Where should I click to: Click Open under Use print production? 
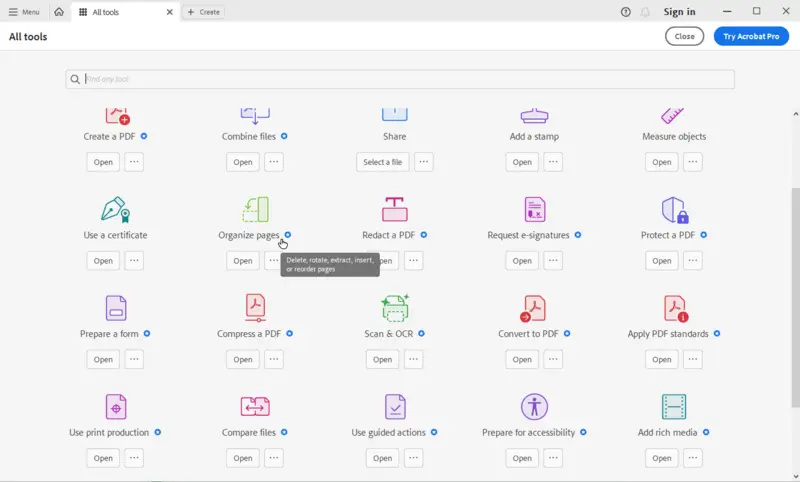pyautogui.click(x=103, y=458)
